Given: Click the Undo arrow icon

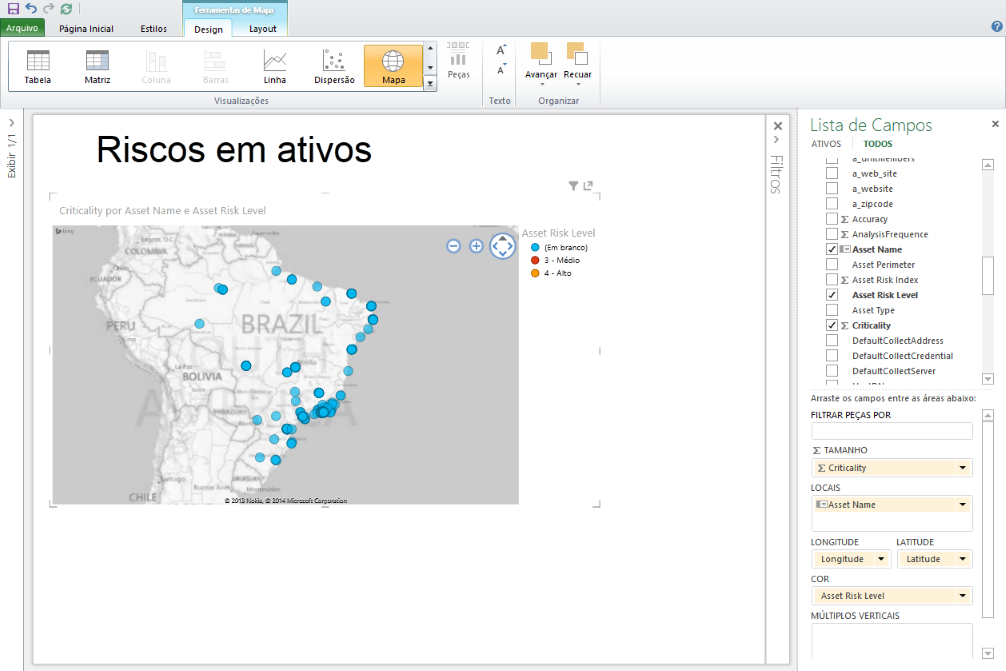Looking at the screenshot, I should [x=31, y=8].
